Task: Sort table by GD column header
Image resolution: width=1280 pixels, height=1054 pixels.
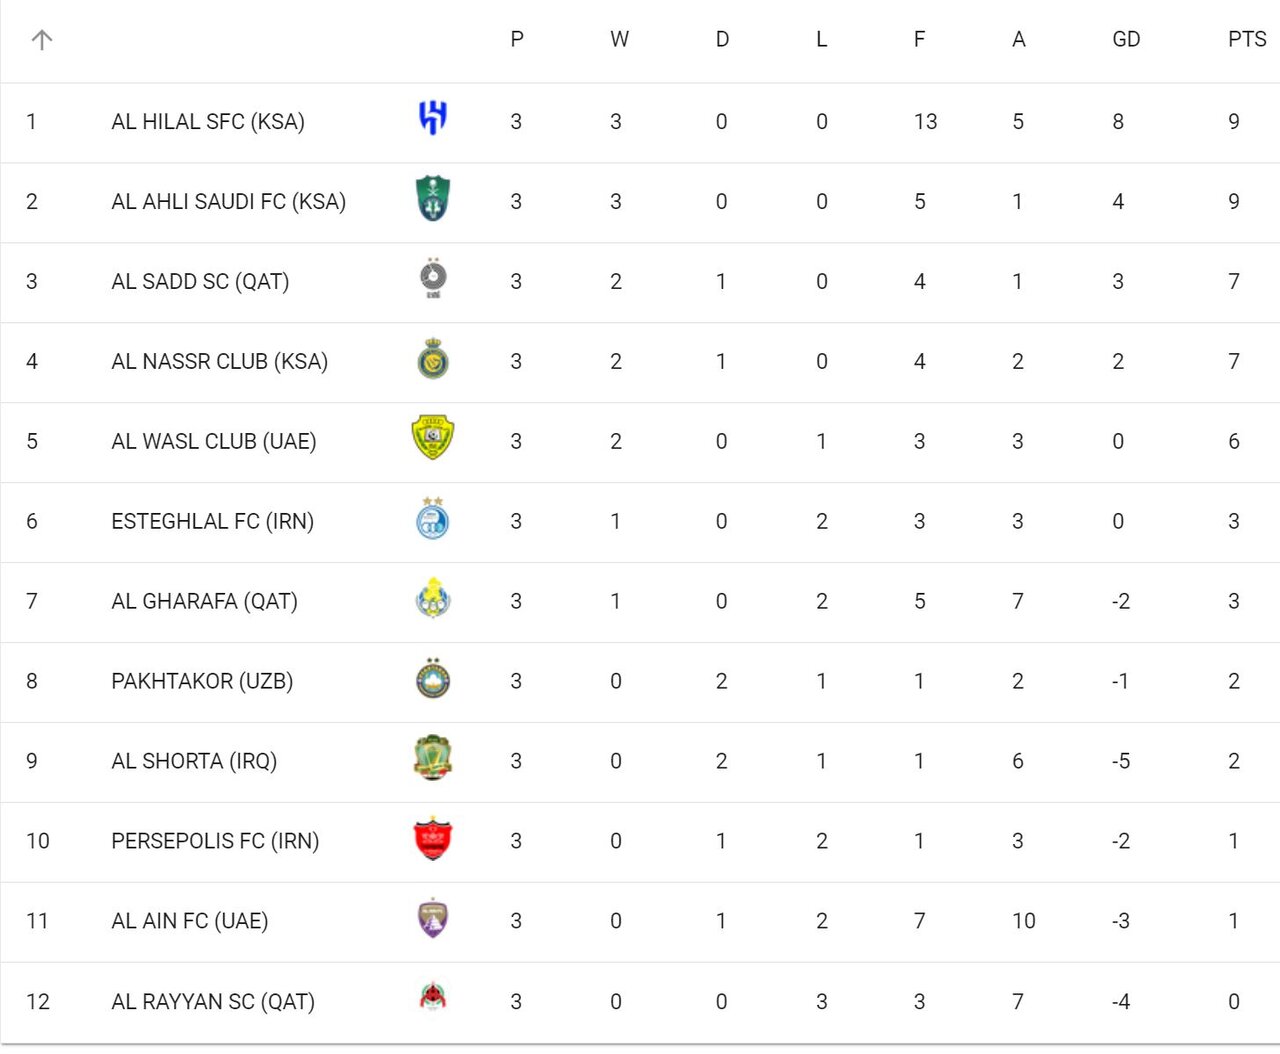Action: [1125, 40]
